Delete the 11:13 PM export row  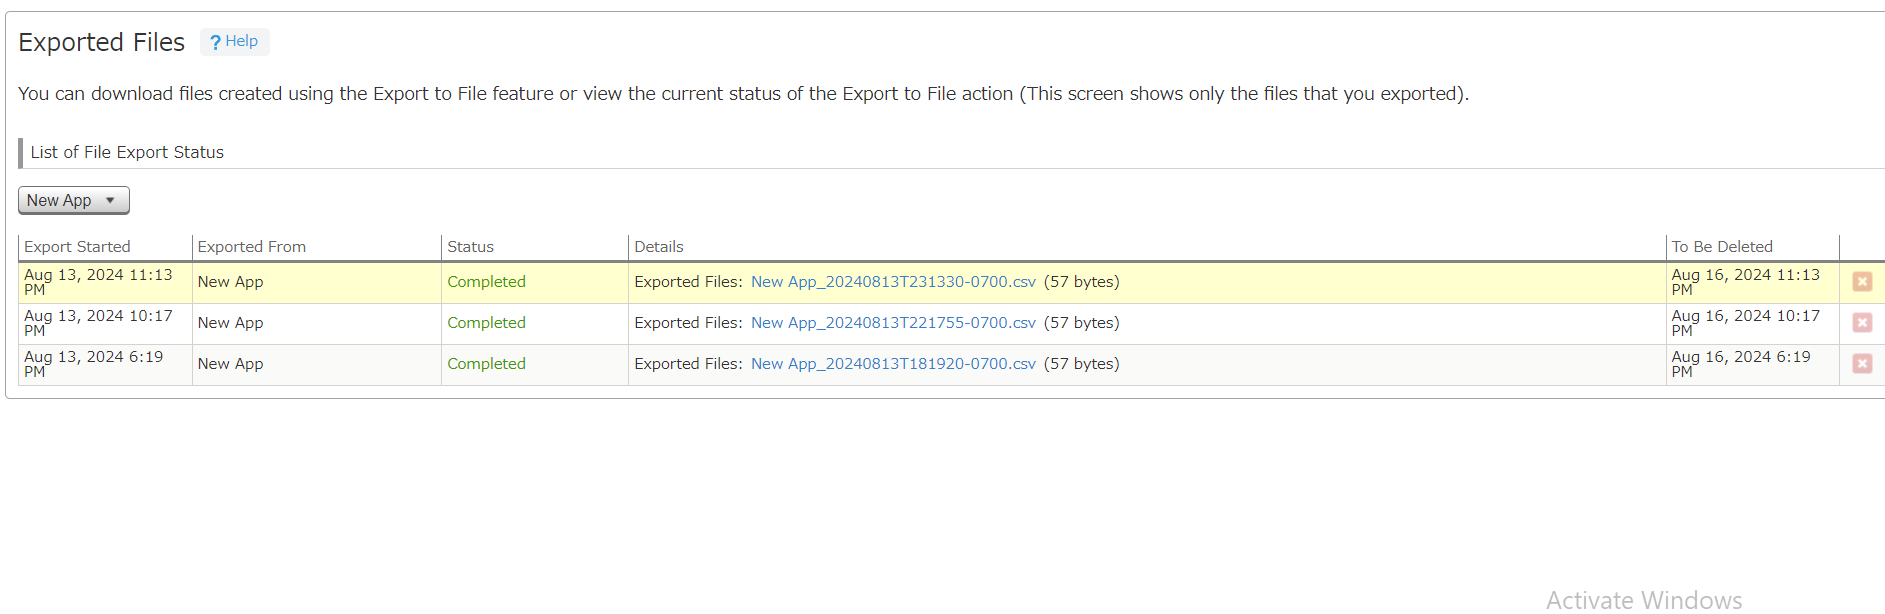1861,282
